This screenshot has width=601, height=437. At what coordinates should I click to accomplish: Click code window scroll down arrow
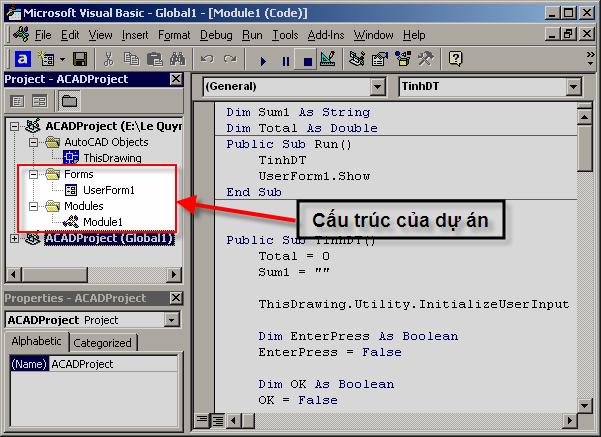585,405
